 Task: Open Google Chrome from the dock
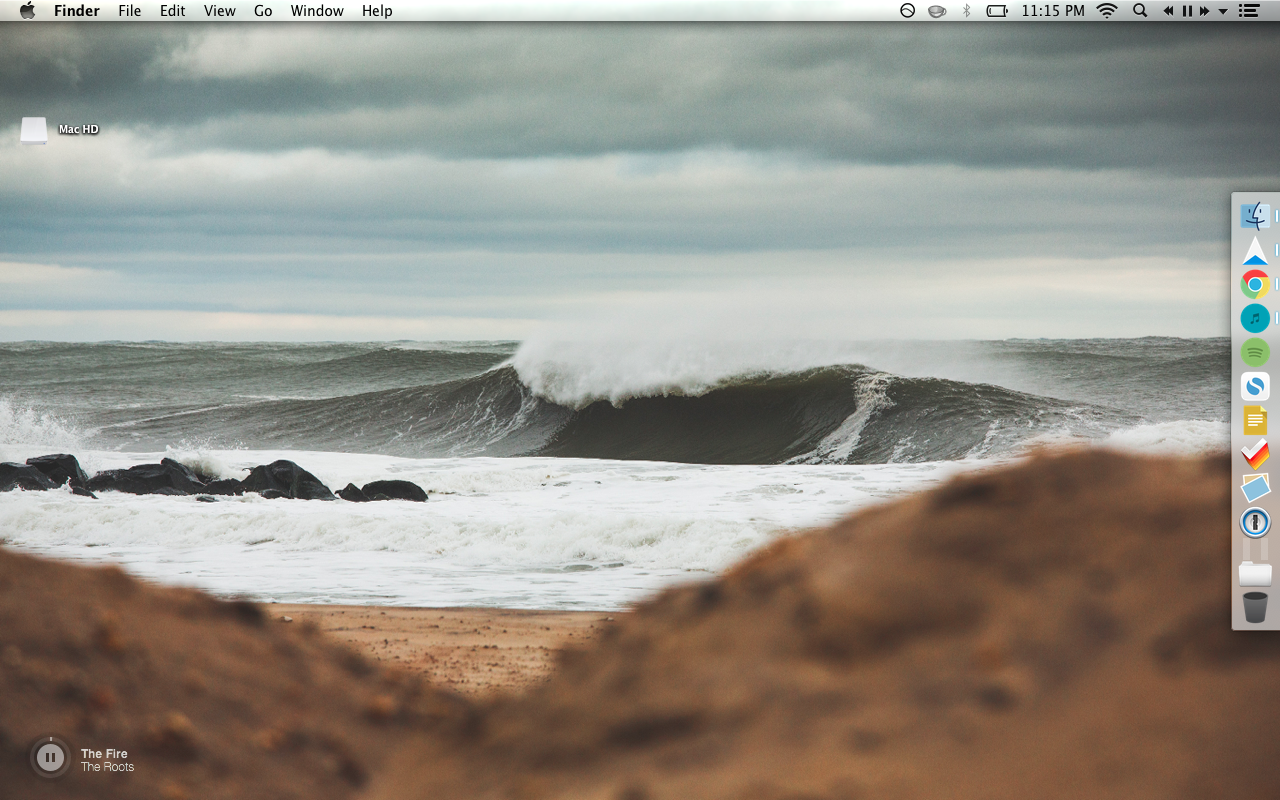click(x=1255, y=285)
